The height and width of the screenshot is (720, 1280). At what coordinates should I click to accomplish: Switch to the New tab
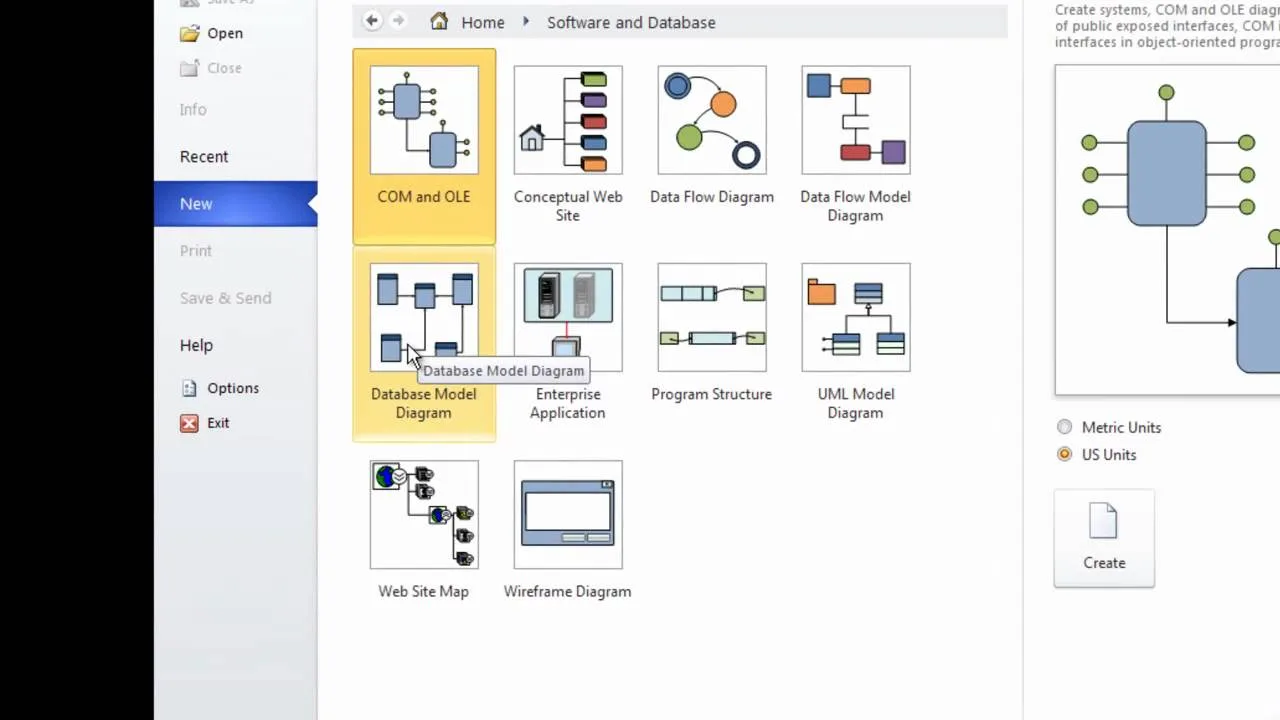coord(236,204)
